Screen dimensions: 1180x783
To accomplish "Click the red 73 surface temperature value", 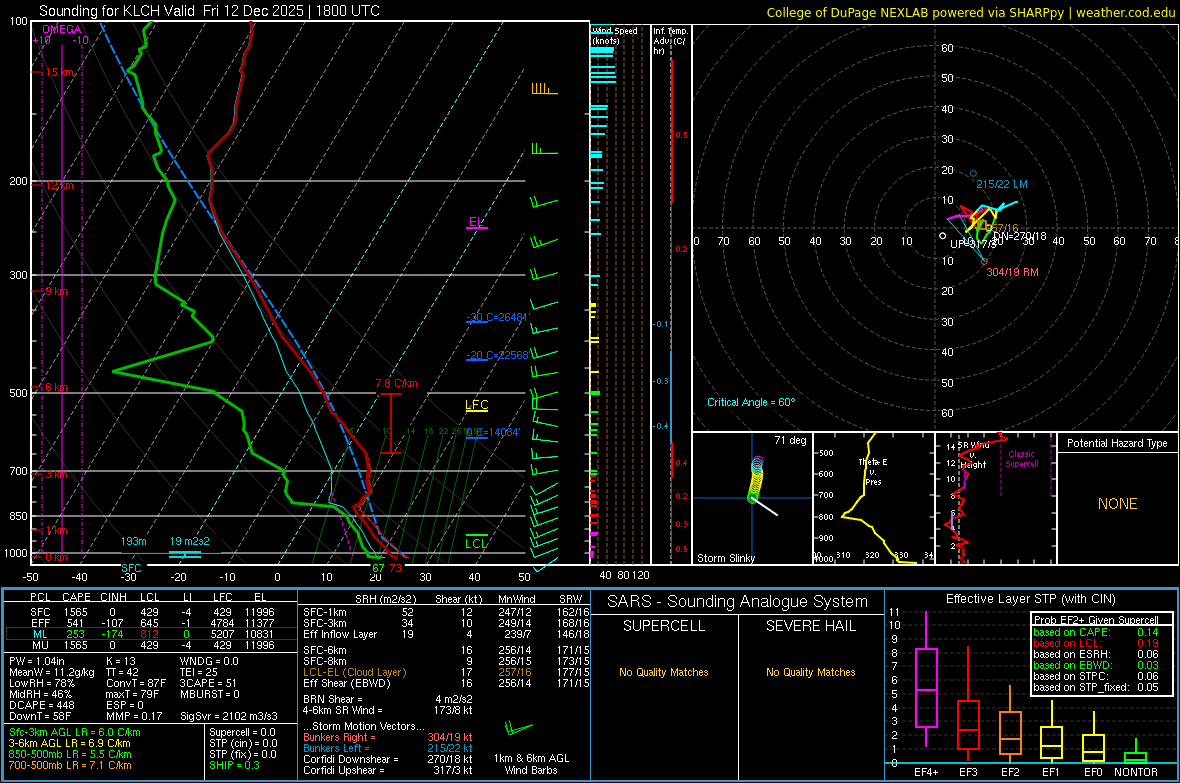I will pyautogui.click(x=396, y=568).
